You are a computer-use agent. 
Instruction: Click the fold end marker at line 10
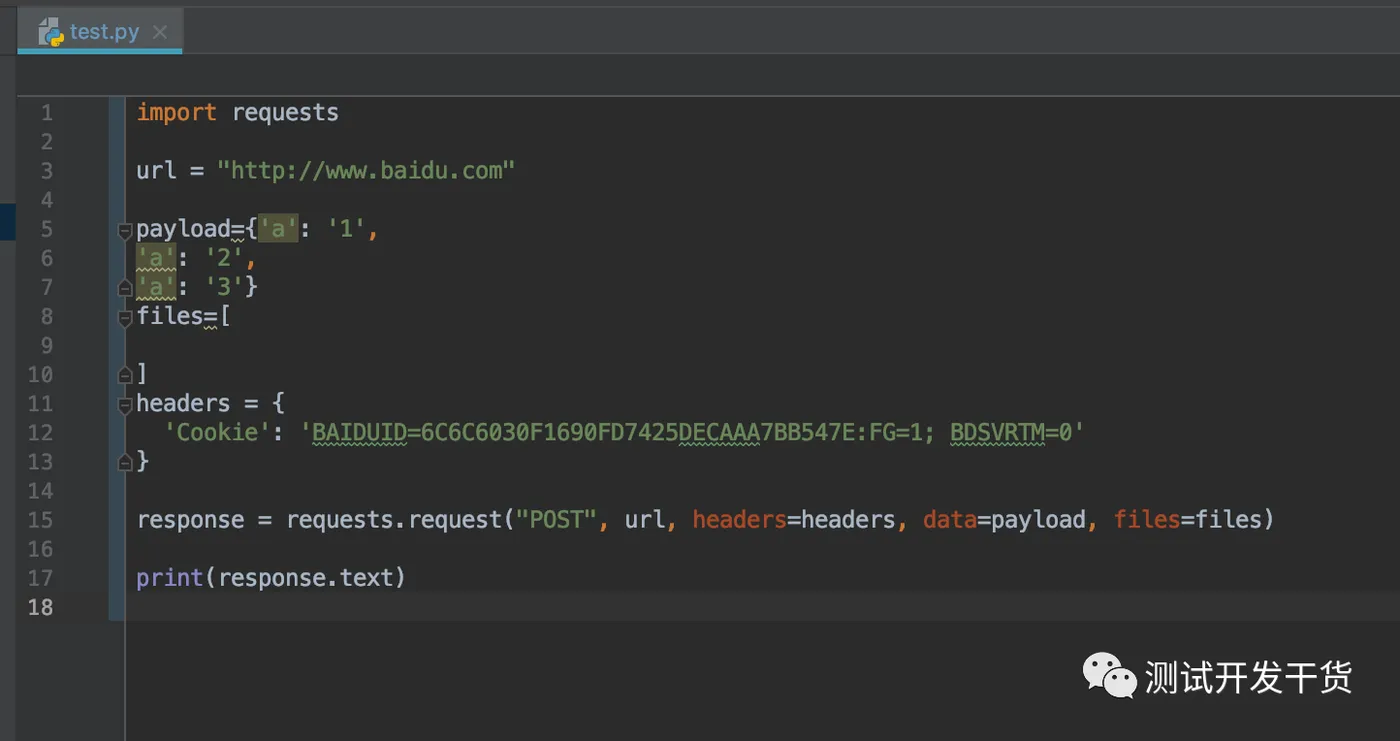[125, 376]
